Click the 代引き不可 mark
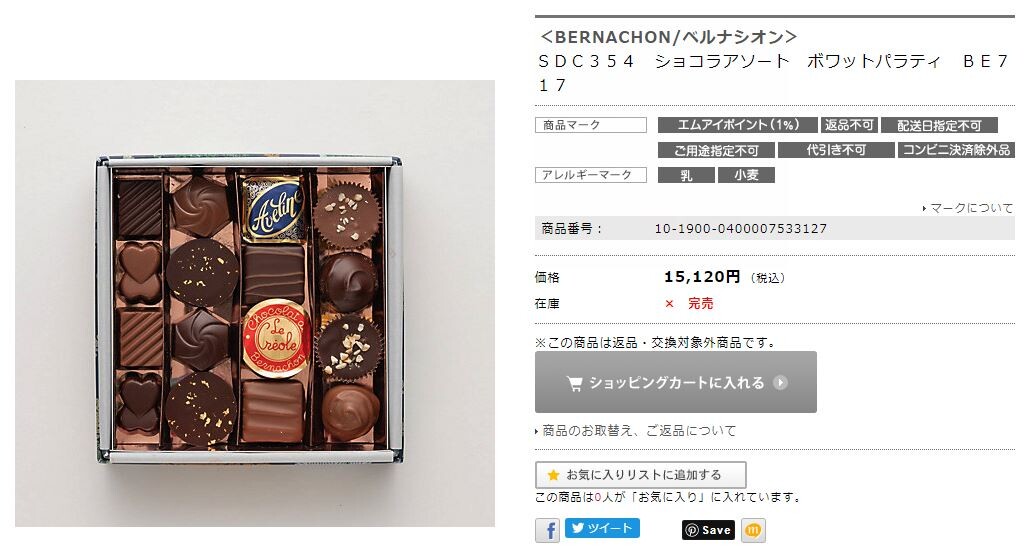 click(836, 150)
